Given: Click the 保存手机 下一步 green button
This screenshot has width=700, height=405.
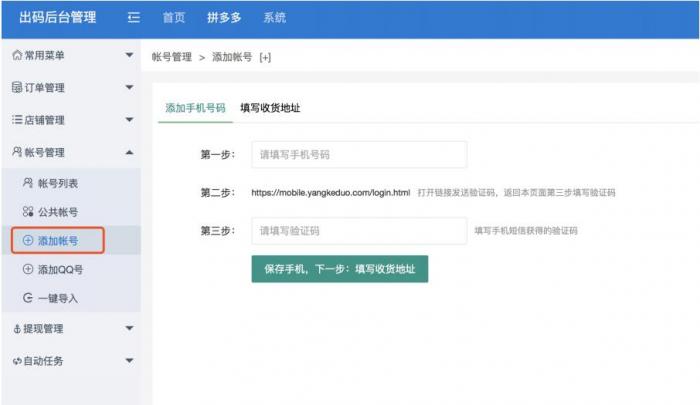Looking at the screenshot, I should tap(339, 269).
